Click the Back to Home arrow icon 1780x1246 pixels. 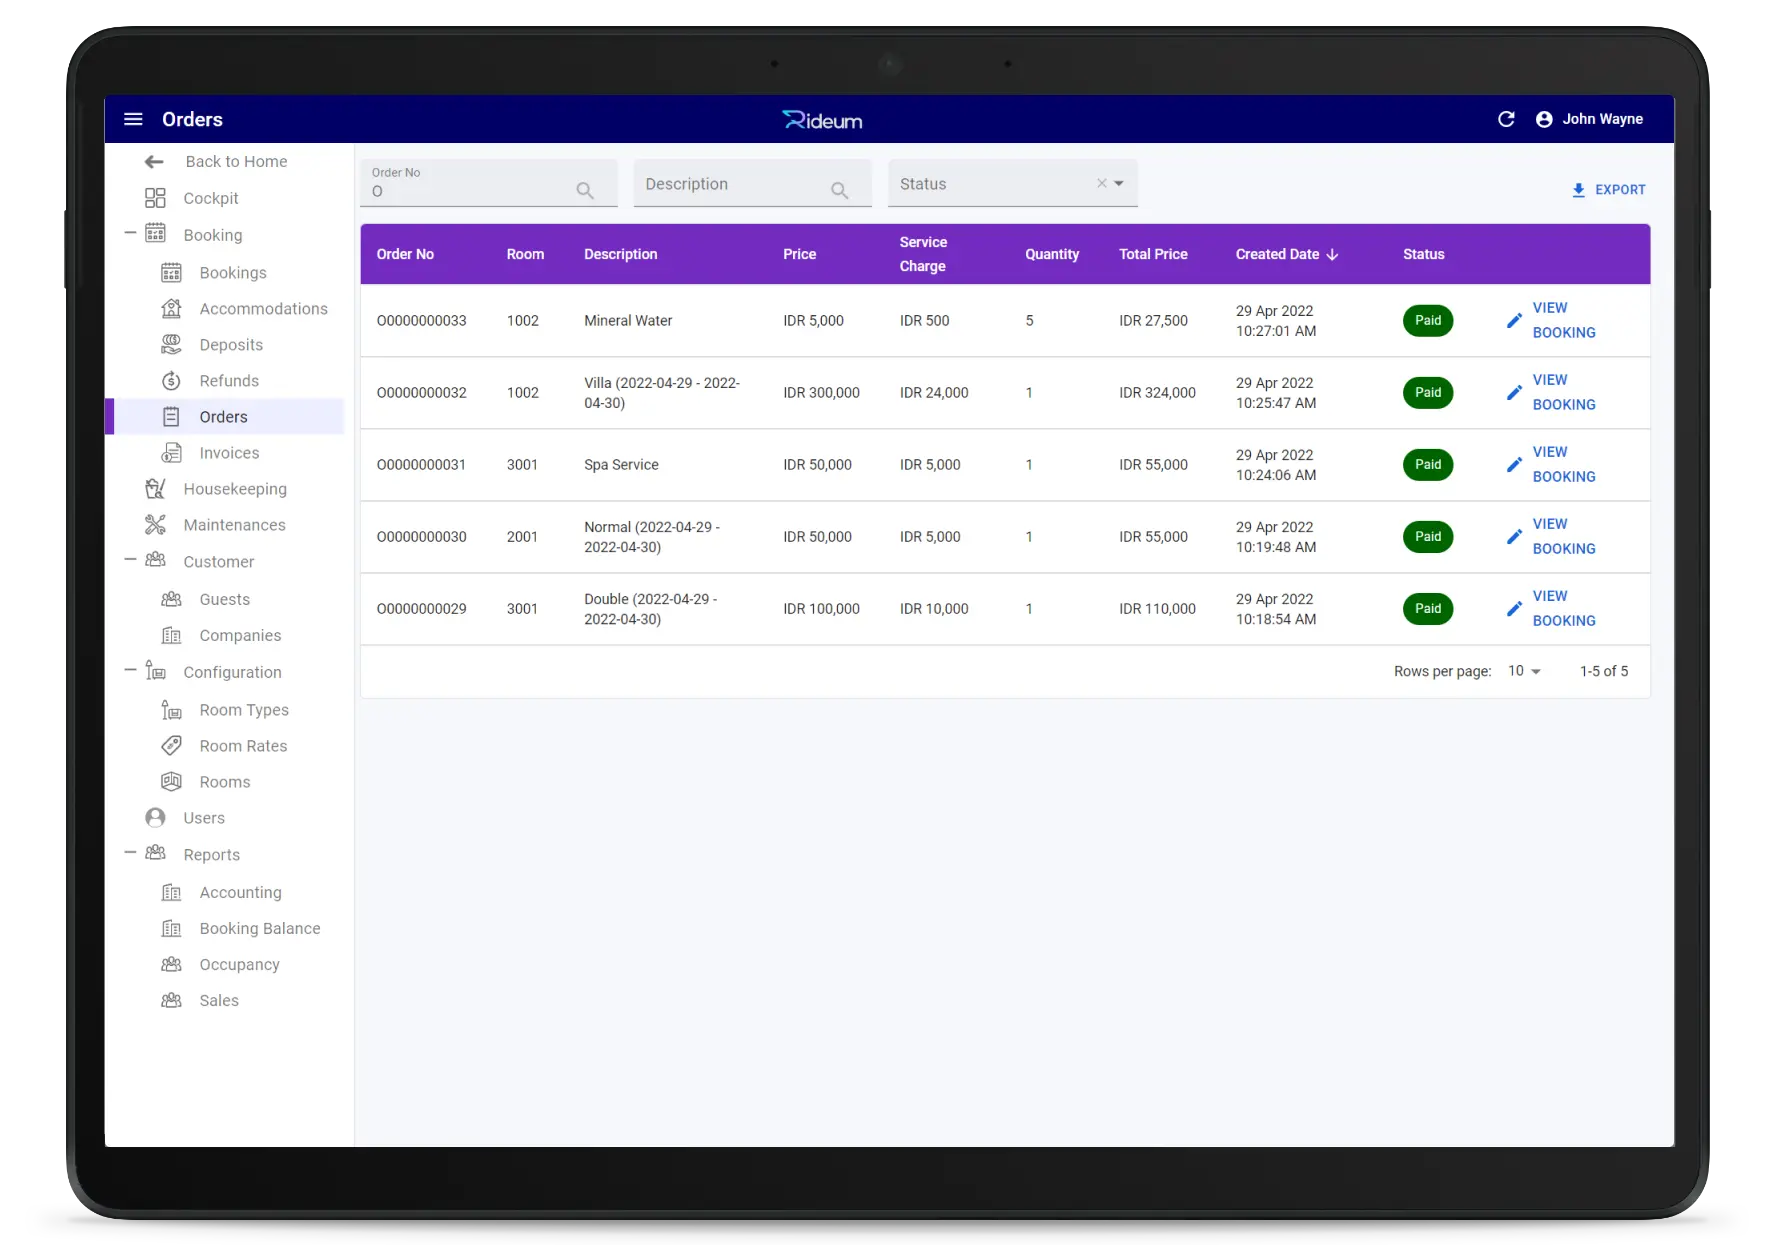pyautogui.click(x=154, y=162)
